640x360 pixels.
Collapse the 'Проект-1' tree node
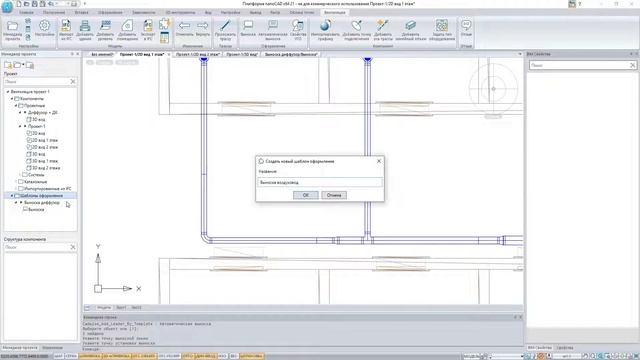pyautogui.click(x=20, y=127)
